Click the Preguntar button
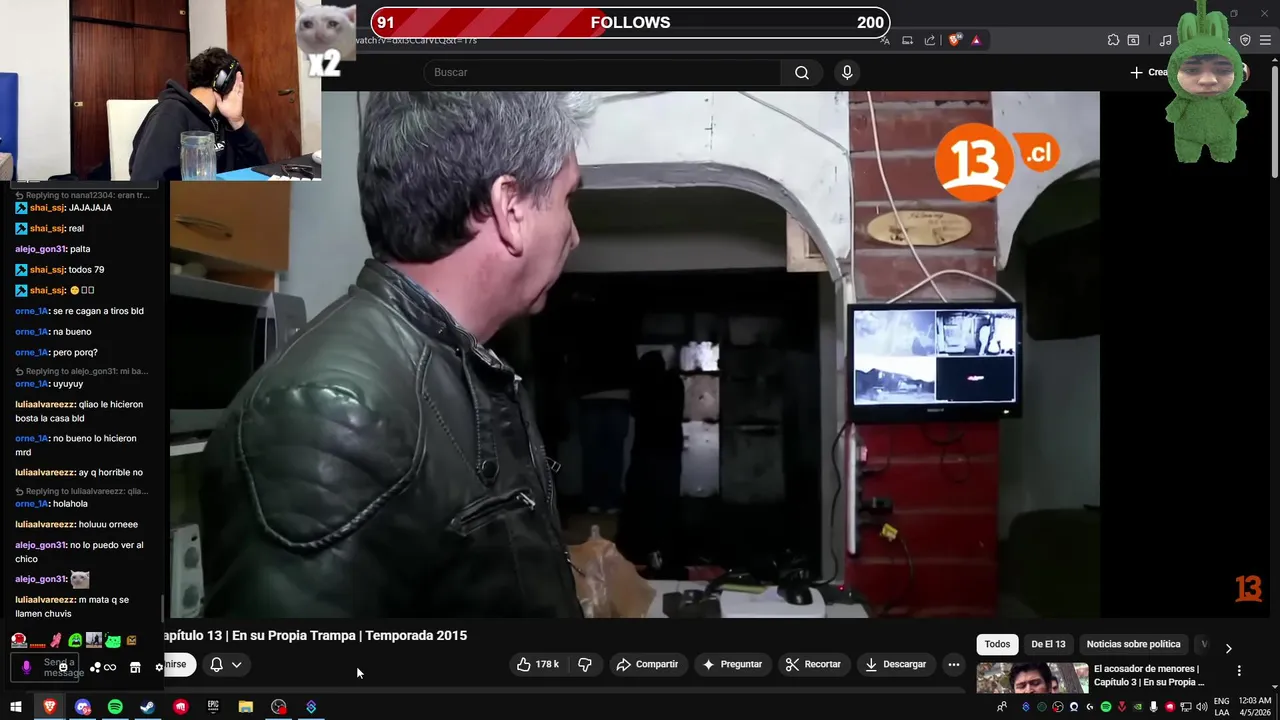 (732, 664)
